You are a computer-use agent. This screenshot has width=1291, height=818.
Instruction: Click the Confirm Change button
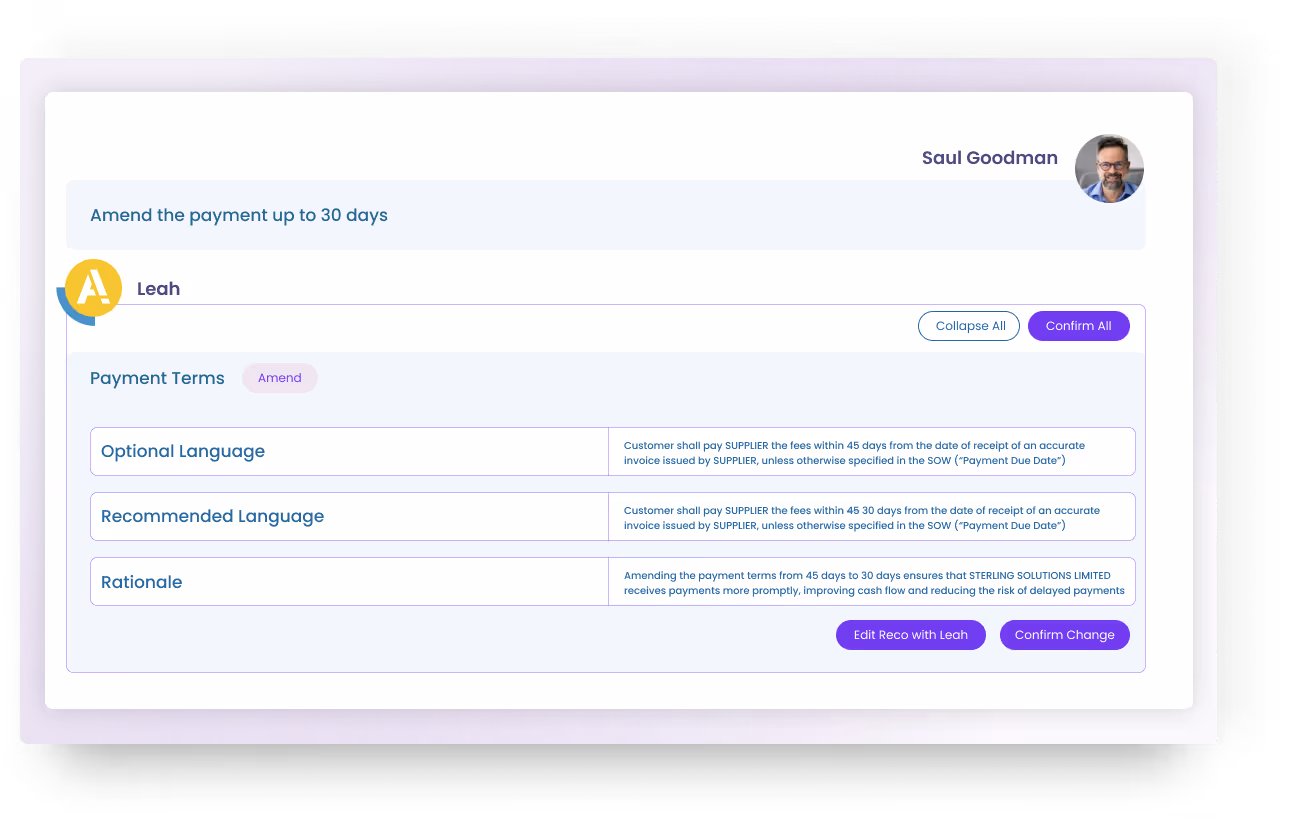(1064, 635)
